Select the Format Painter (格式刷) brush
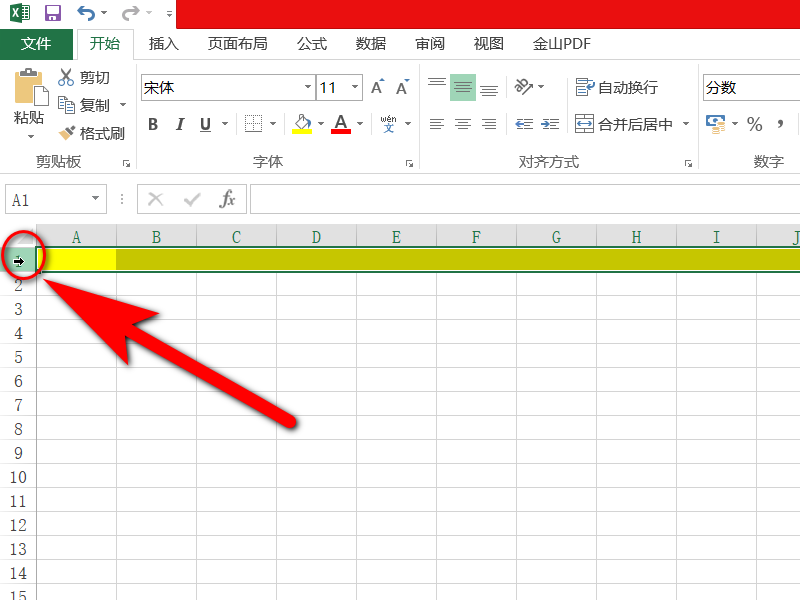 tap(66, 133)
